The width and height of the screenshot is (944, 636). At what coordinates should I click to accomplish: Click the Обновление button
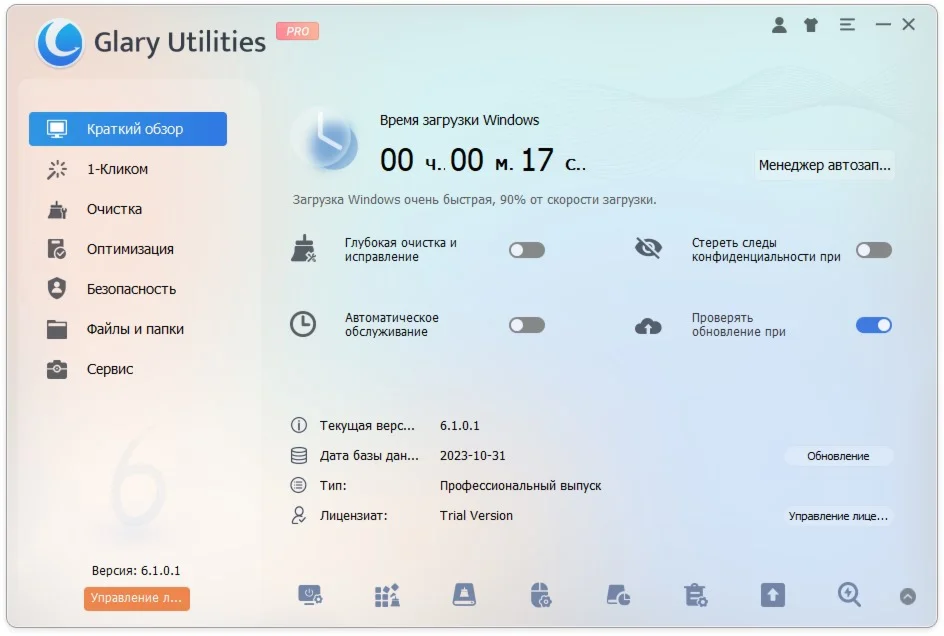838,456
